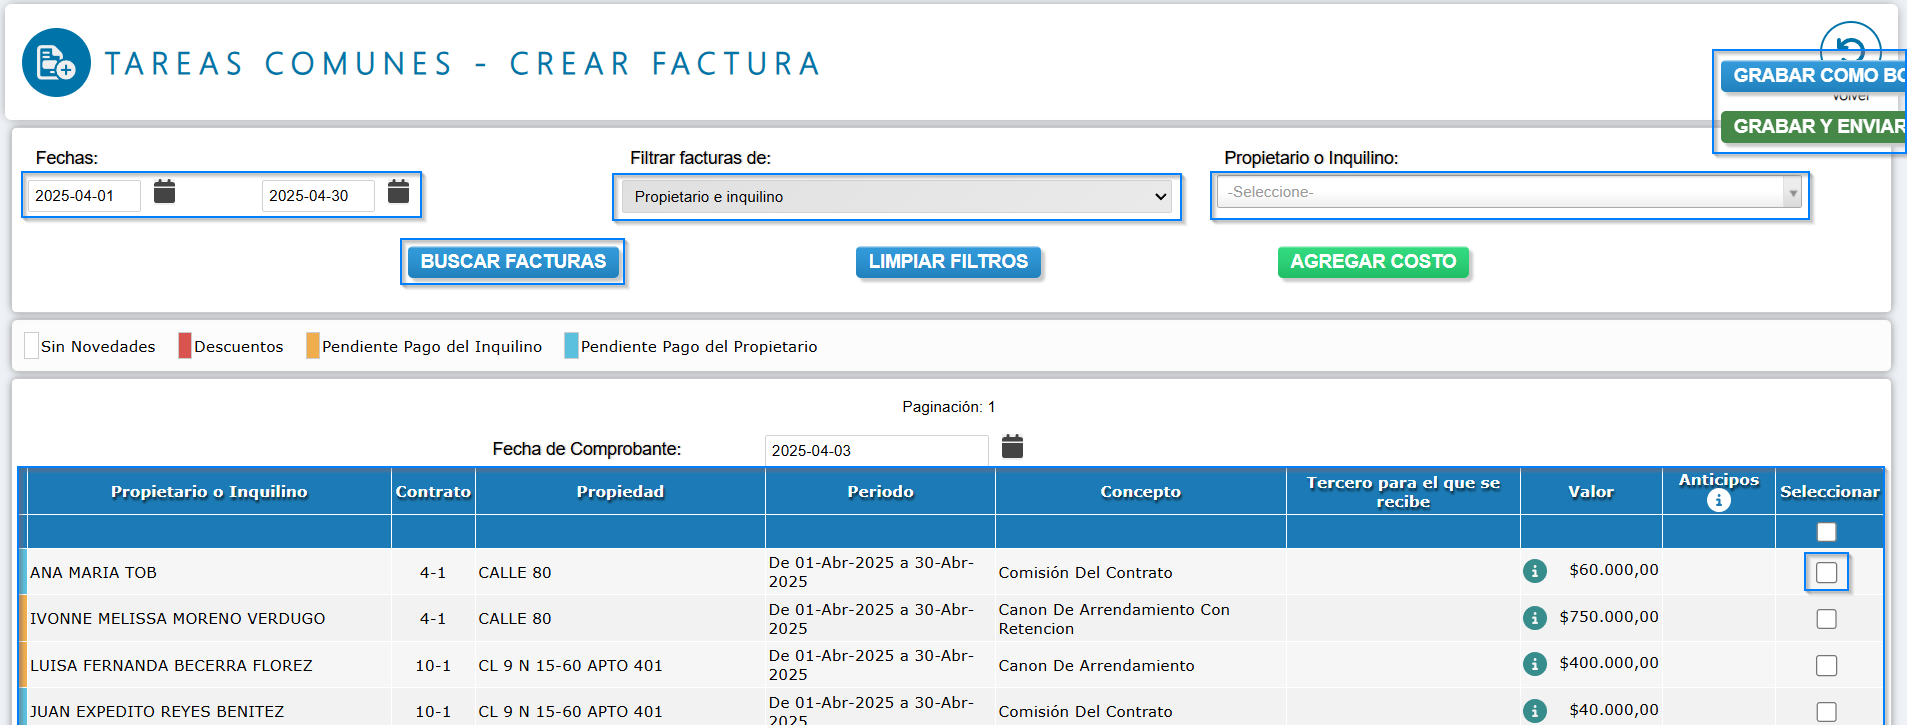Click the green AGREGAR COSTO button
The height and width of the screenshot is (725, 1907).
click(1372, 262)
